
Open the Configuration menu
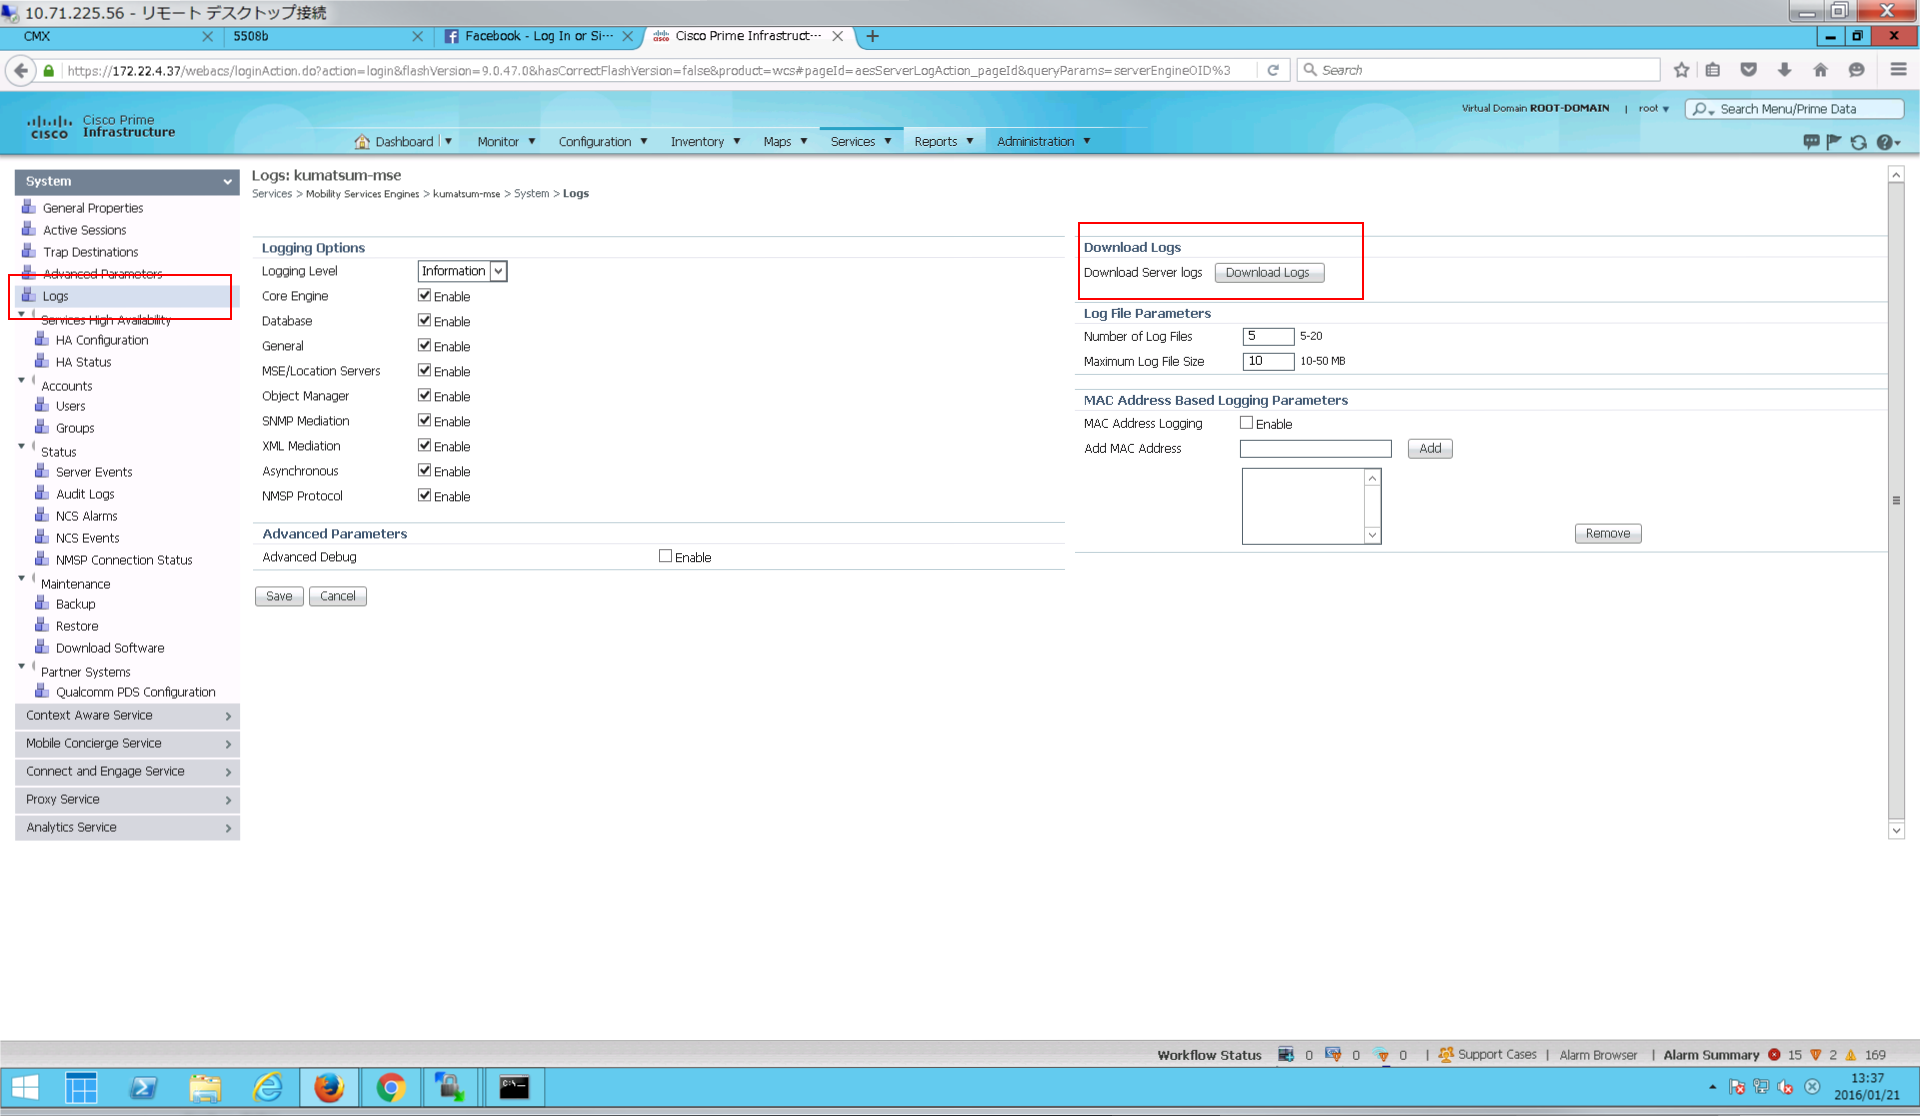click(603, 141)
